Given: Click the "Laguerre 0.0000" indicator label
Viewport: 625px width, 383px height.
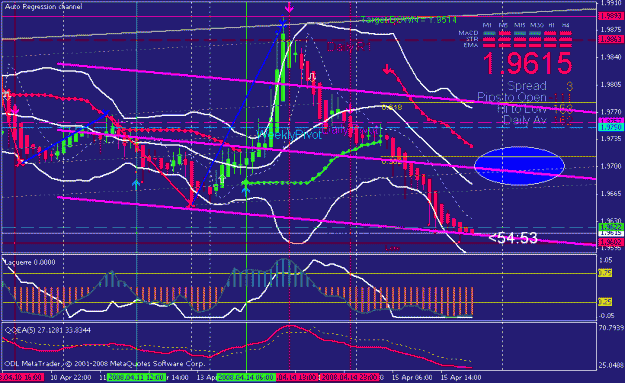Looking at the screenshot, I should pos(29,262).
